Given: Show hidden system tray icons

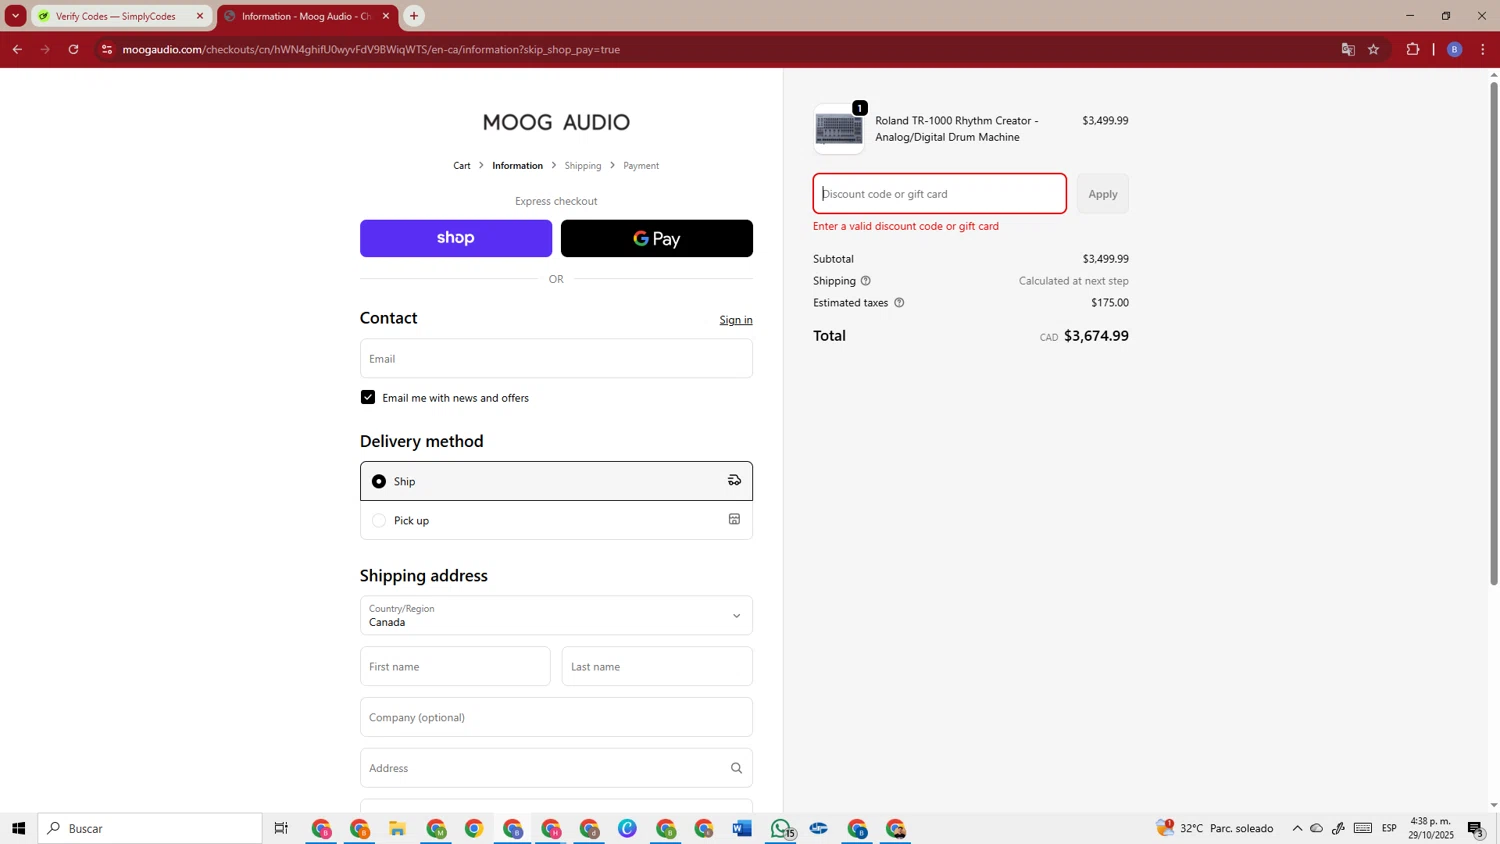Looking at the screenshot, I should point(1297,828).
